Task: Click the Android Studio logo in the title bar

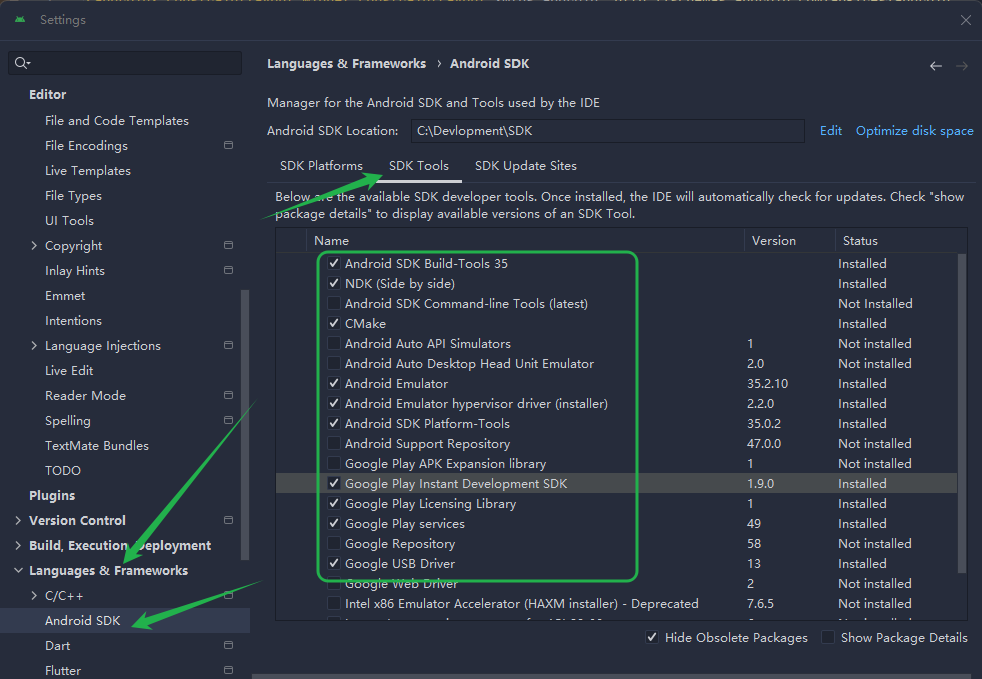Action: point(20,19)
